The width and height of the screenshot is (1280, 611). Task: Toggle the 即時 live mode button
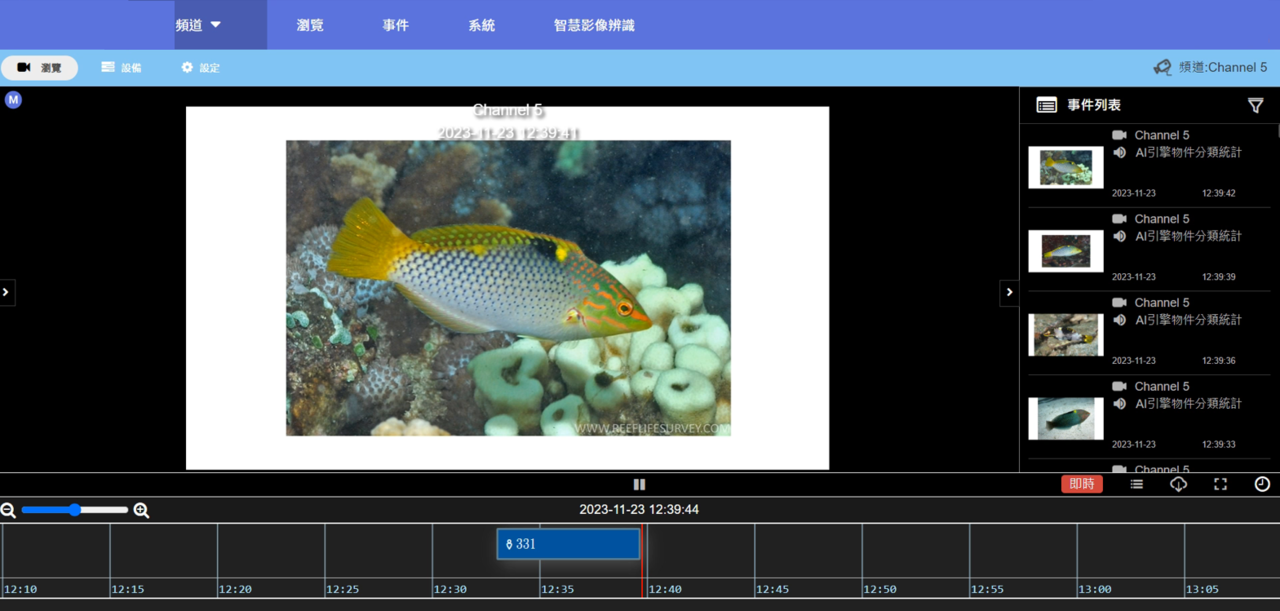(1081, 484)
